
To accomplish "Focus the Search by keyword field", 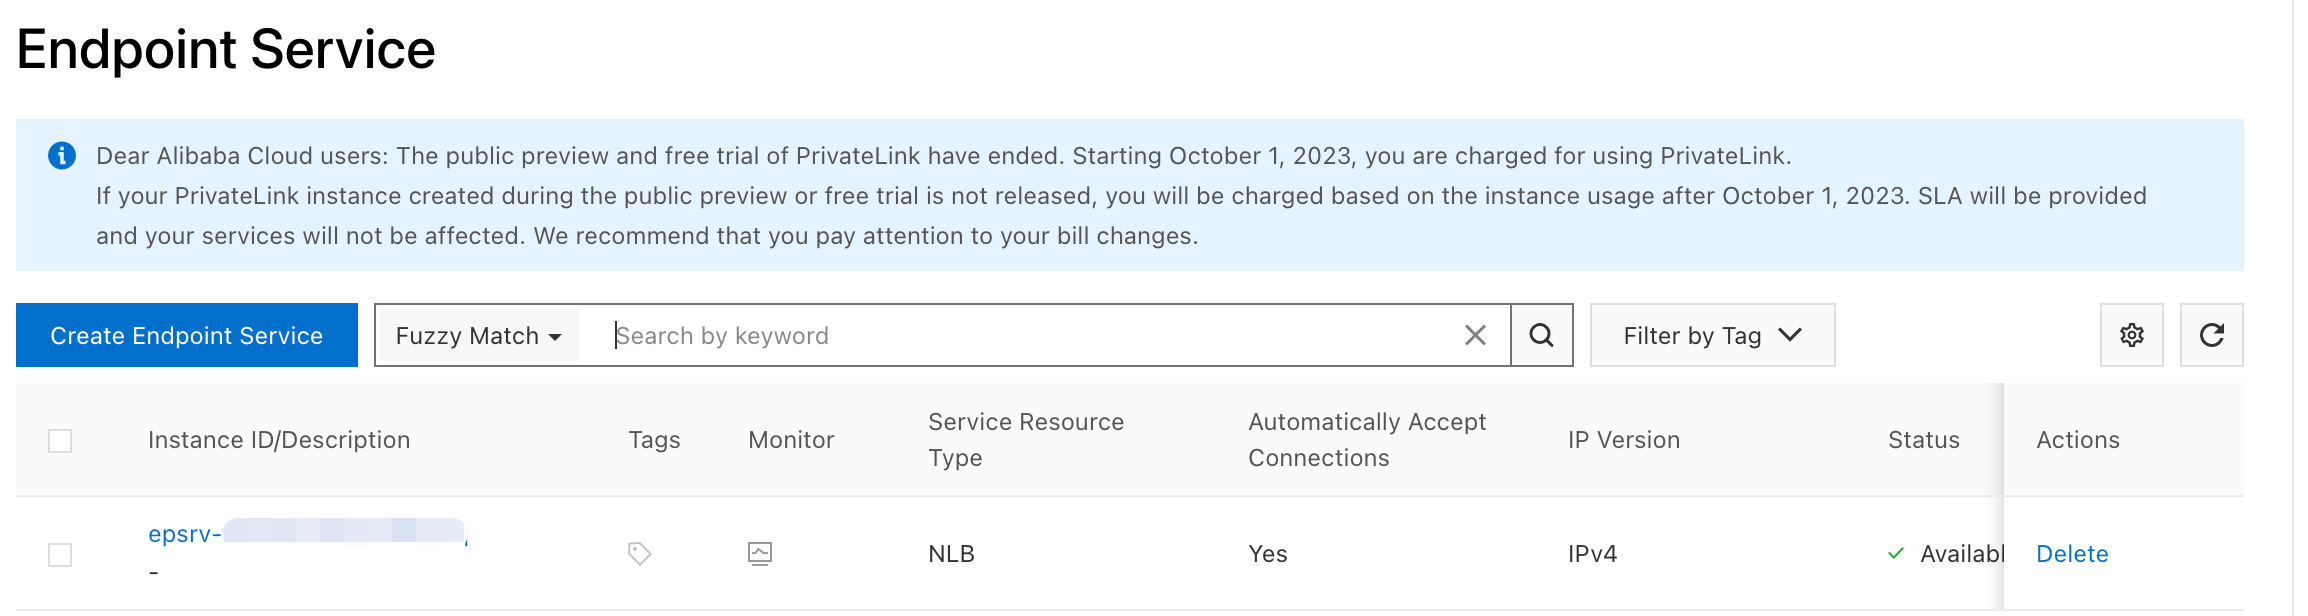I will click(x=1030, y=336).
